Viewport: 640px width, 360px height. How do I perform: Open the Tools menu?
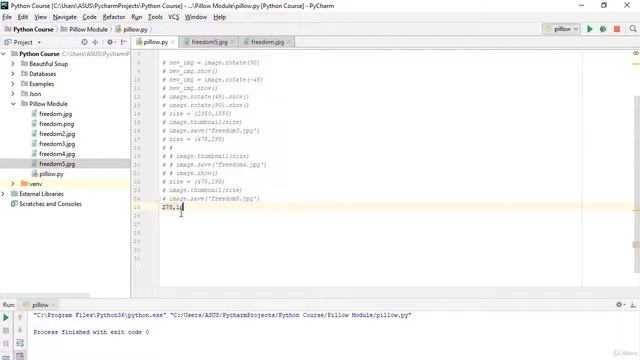[155, 17]
